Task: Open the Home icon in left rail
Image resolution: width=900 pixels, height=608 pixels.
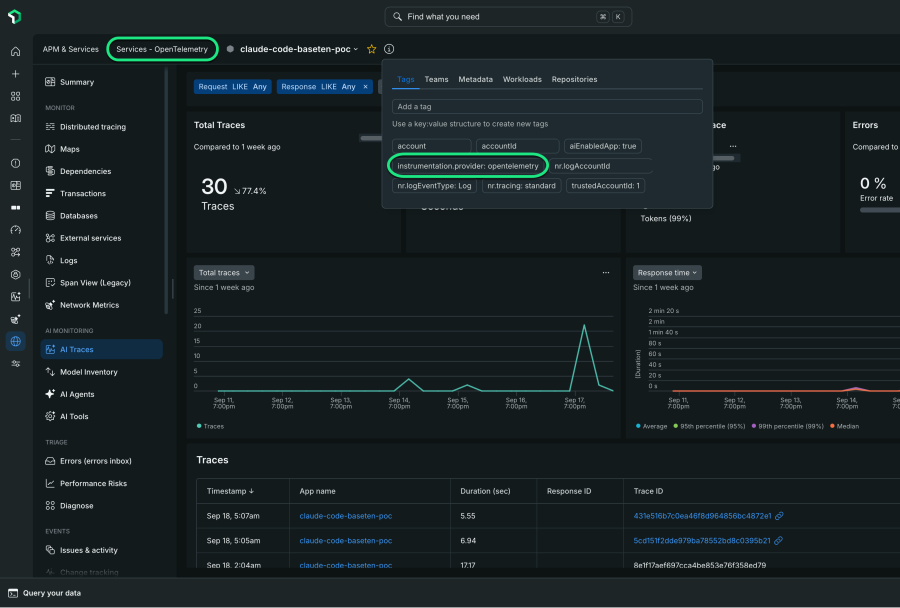Action: [15, 52]
